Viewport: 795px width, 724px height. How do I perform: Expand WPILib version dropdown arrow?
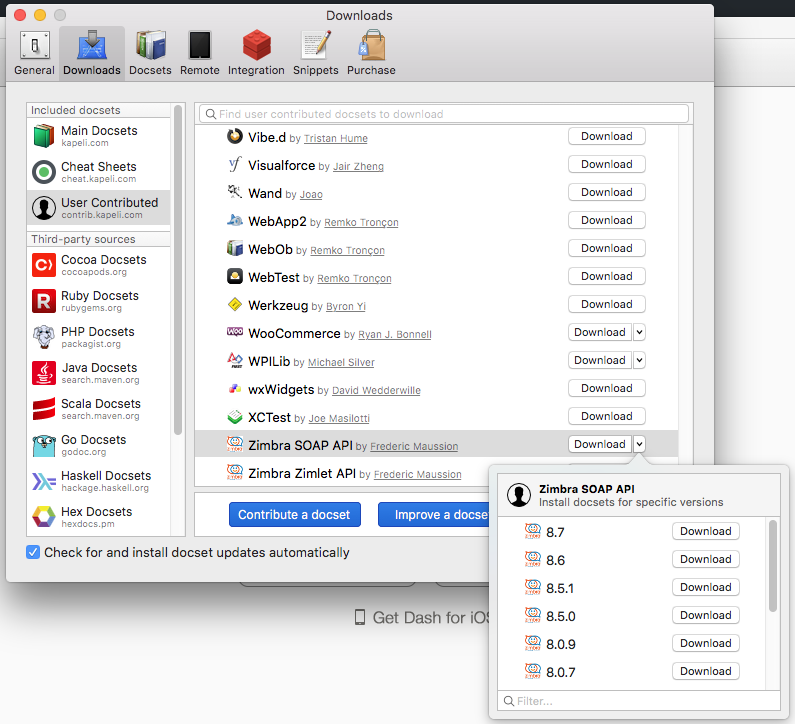pyautogui.click(x=639, y=360)
